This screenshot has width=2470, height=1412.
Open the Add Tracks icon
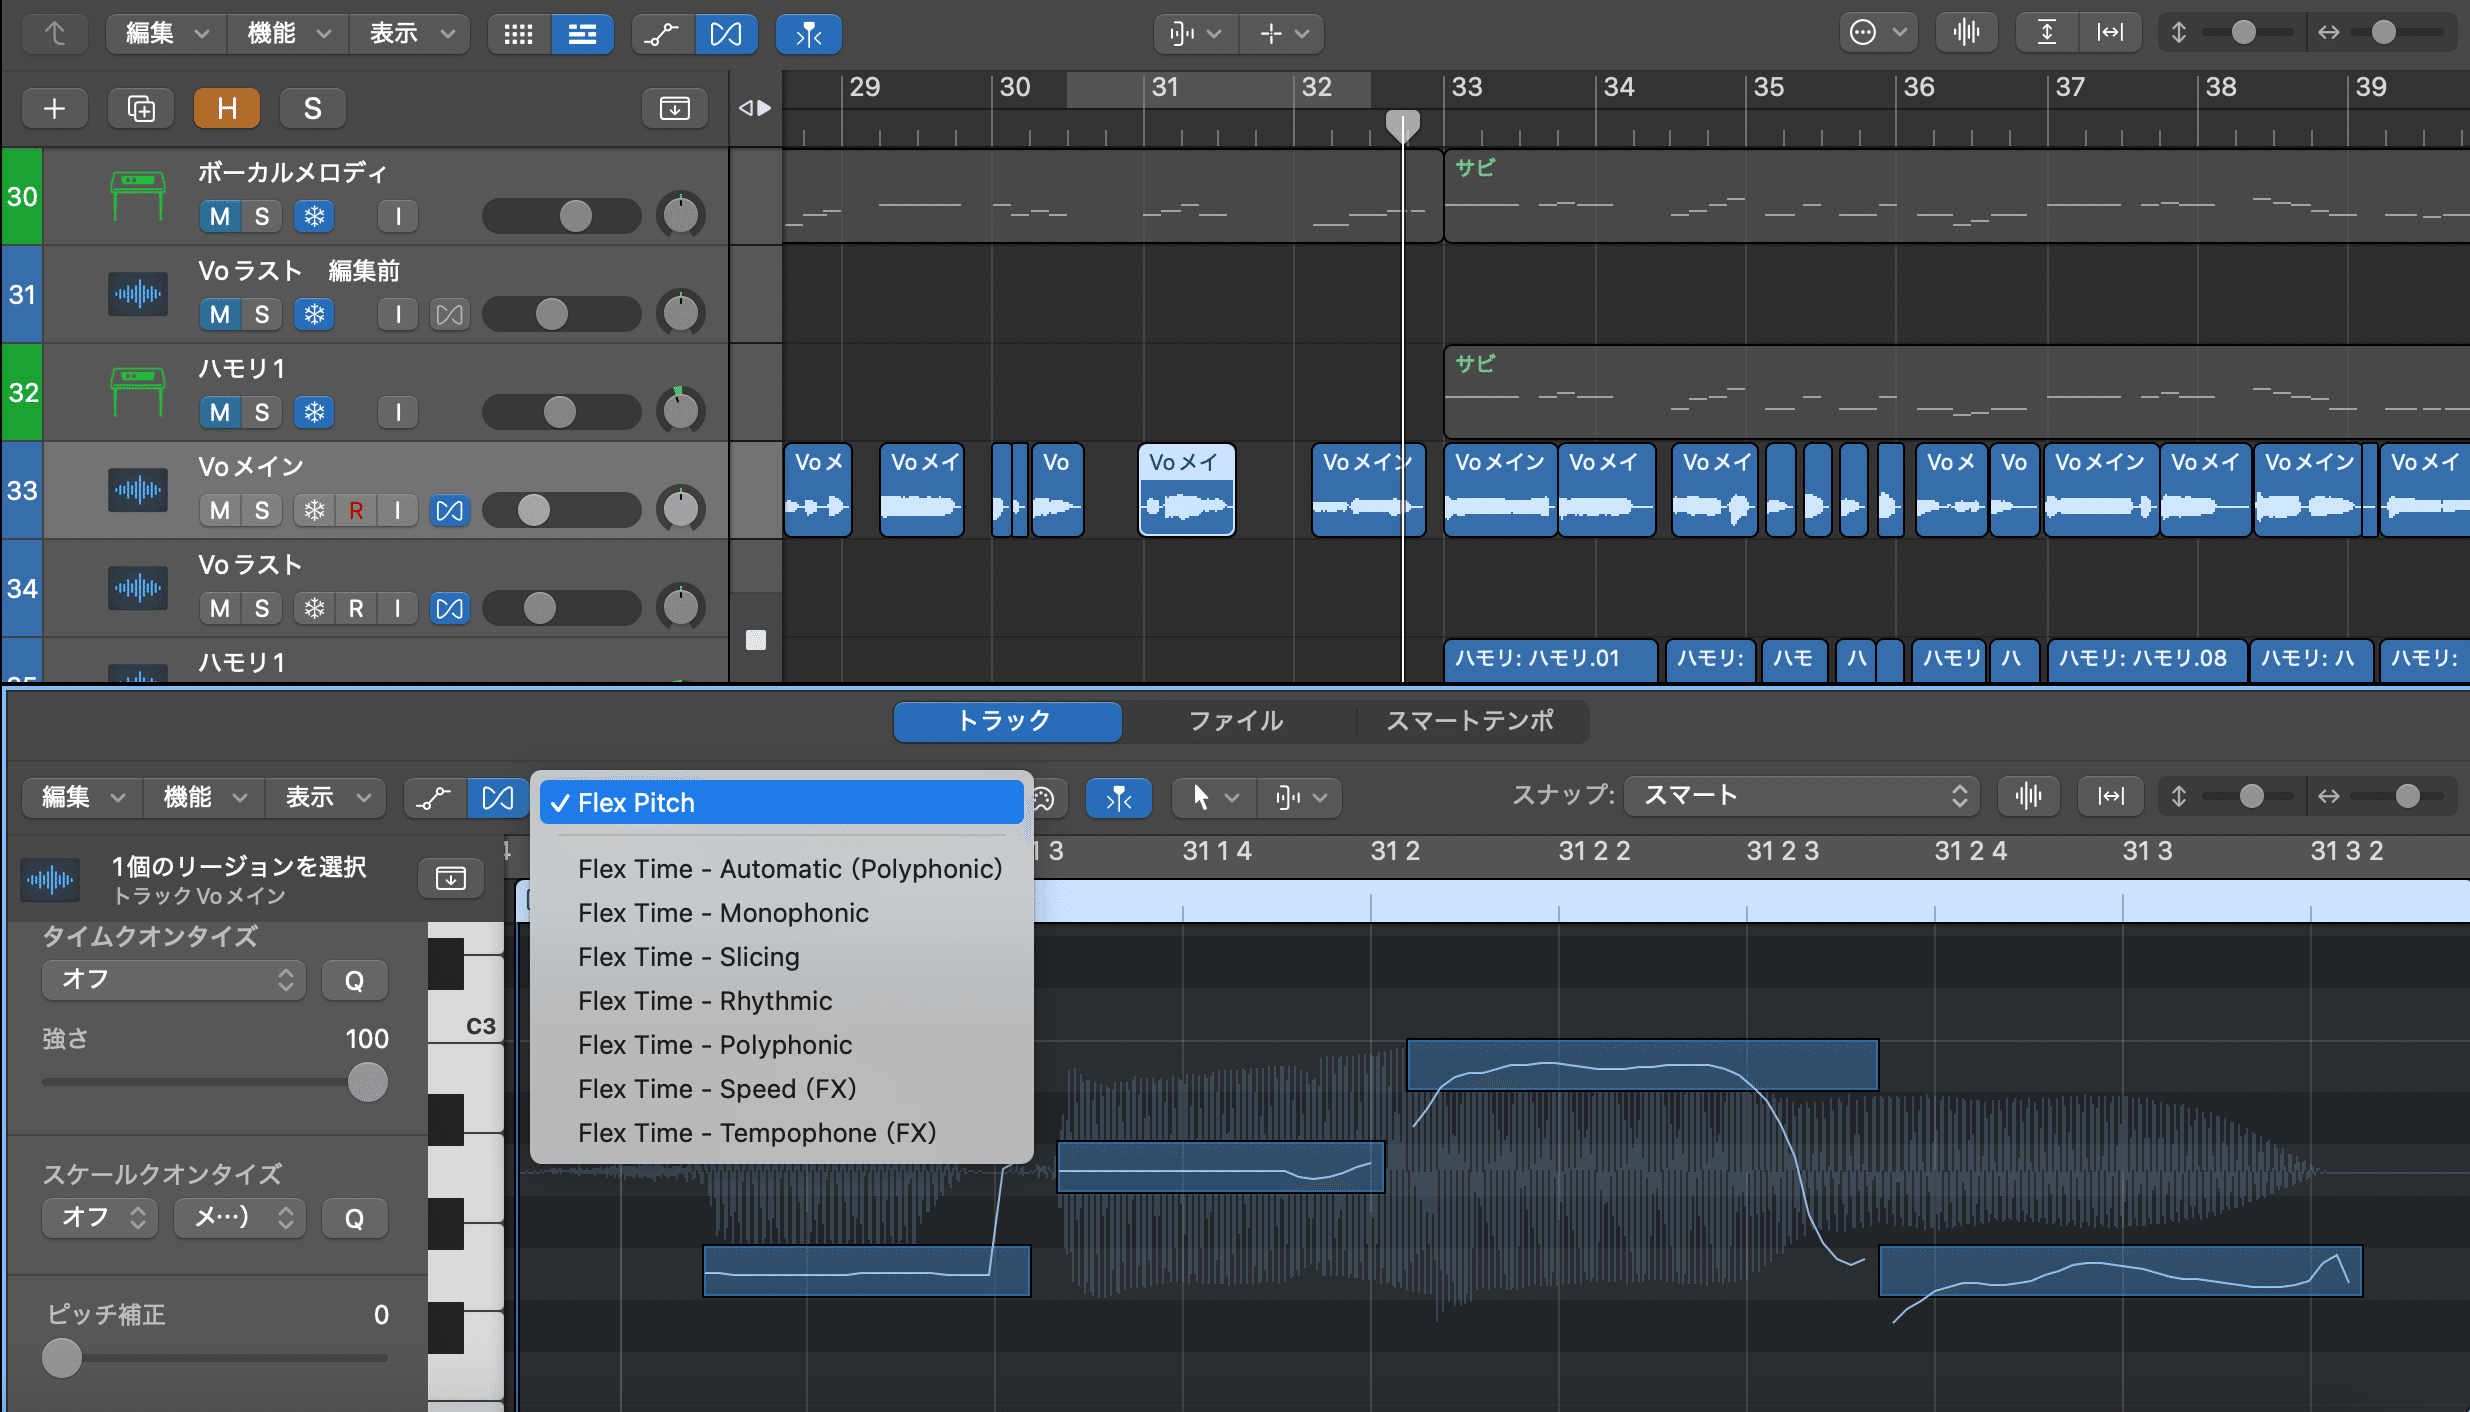coord(55,108)
